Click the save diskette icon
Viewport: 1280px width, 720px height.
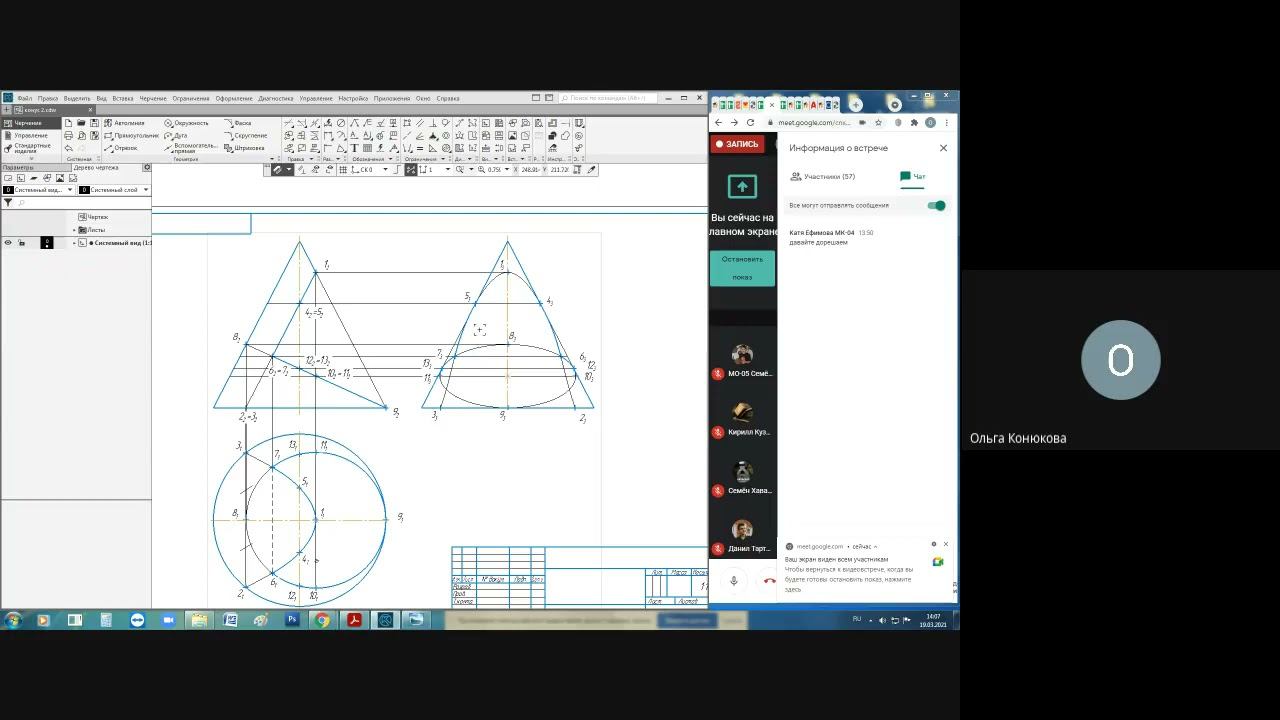(x=94, y=123)
